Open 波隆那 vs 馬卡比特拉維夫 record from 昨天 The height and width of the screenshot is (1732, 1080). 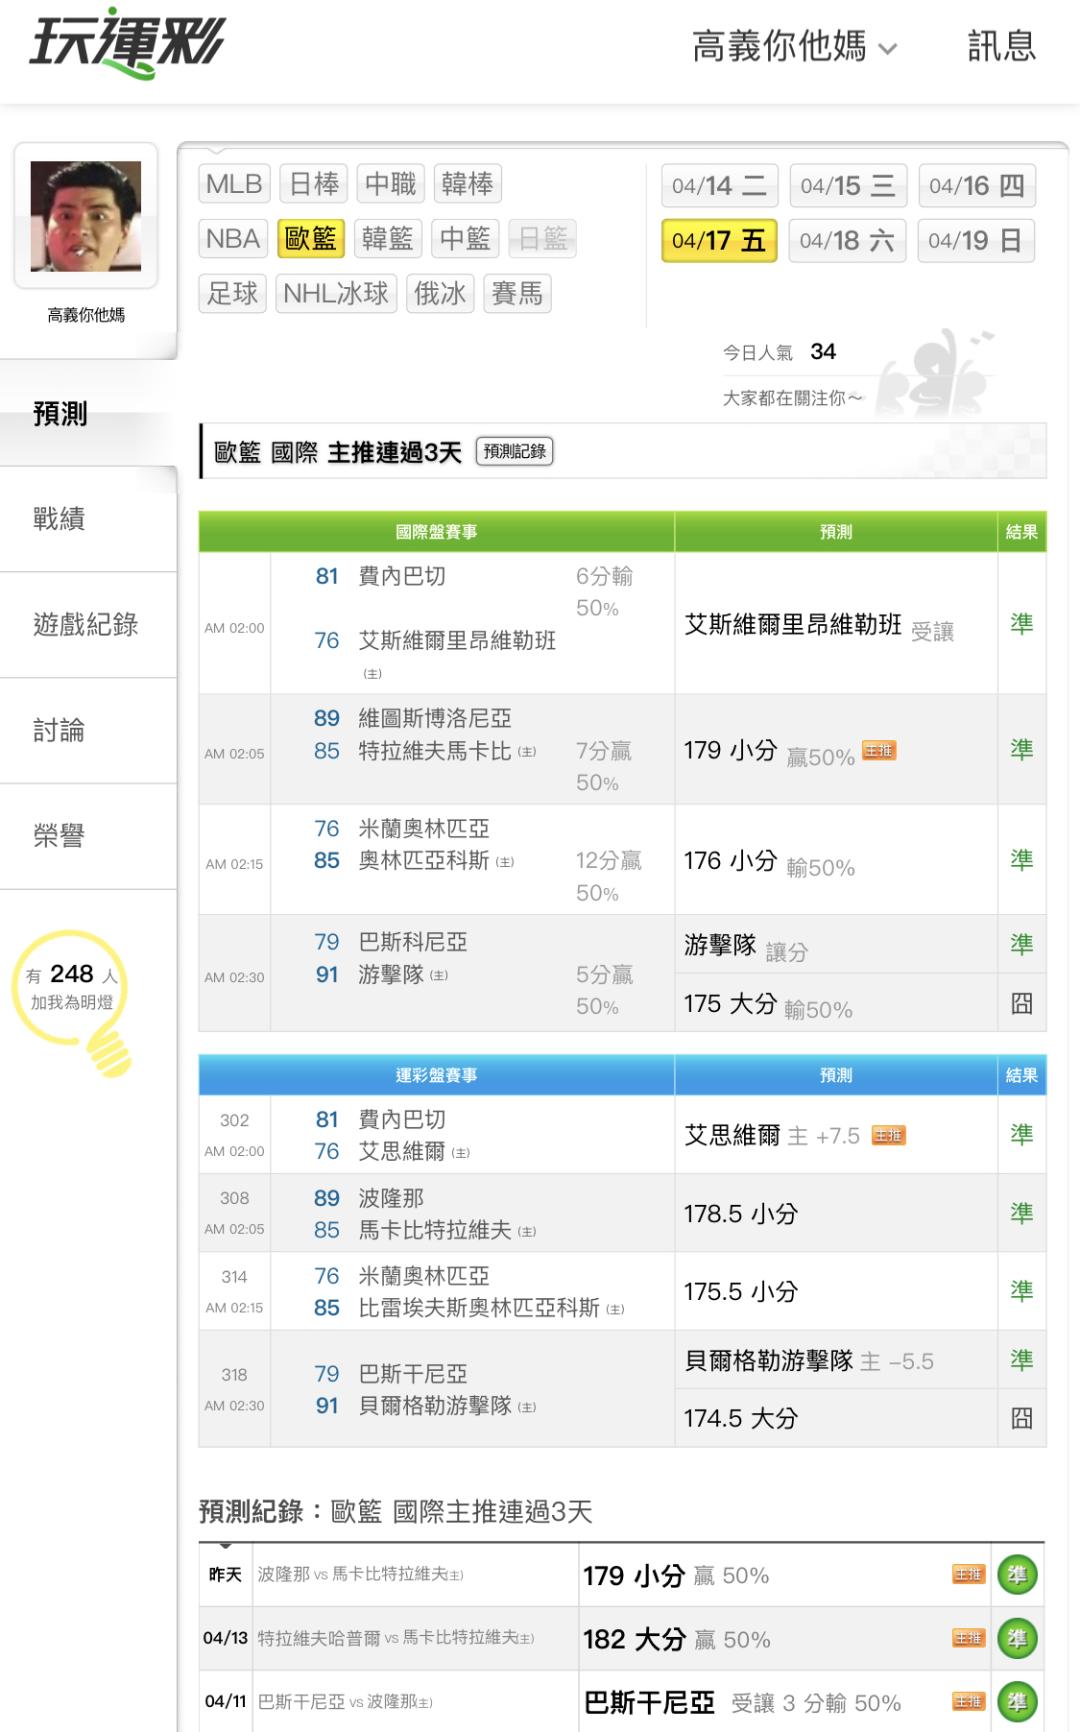coord(360,1575)
